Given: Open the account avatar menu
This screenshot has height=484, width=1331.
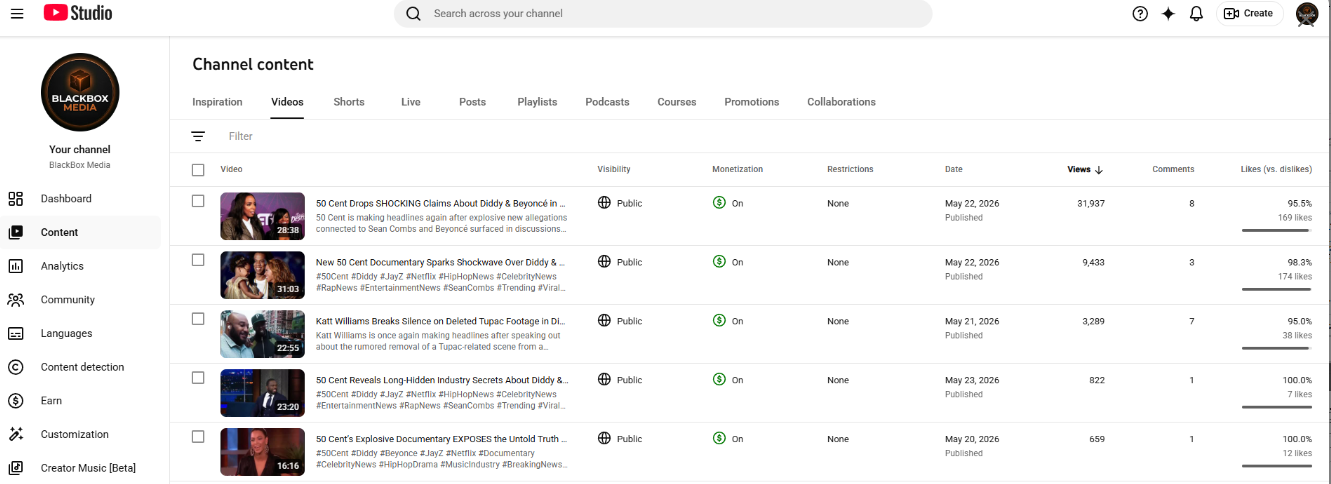Looking at the screenshot, I should [x=1307, y=13].
